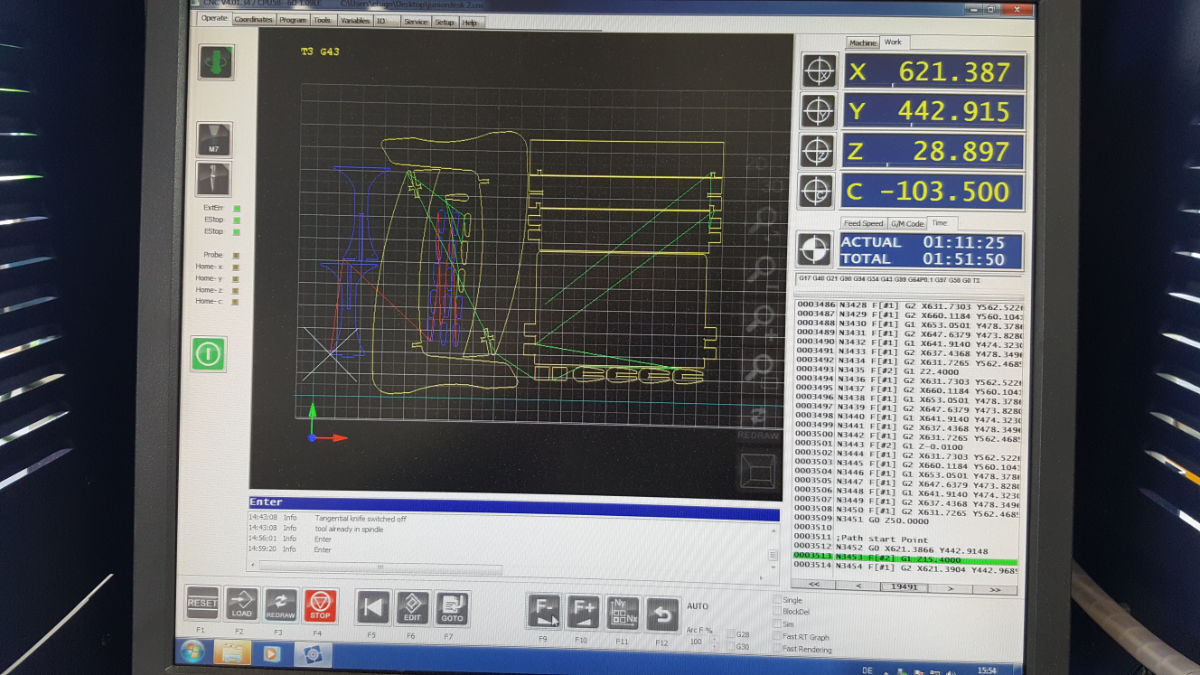Viewport: 1200px width, 675px height.
Task: Open the Help tab
Action: 470,22
